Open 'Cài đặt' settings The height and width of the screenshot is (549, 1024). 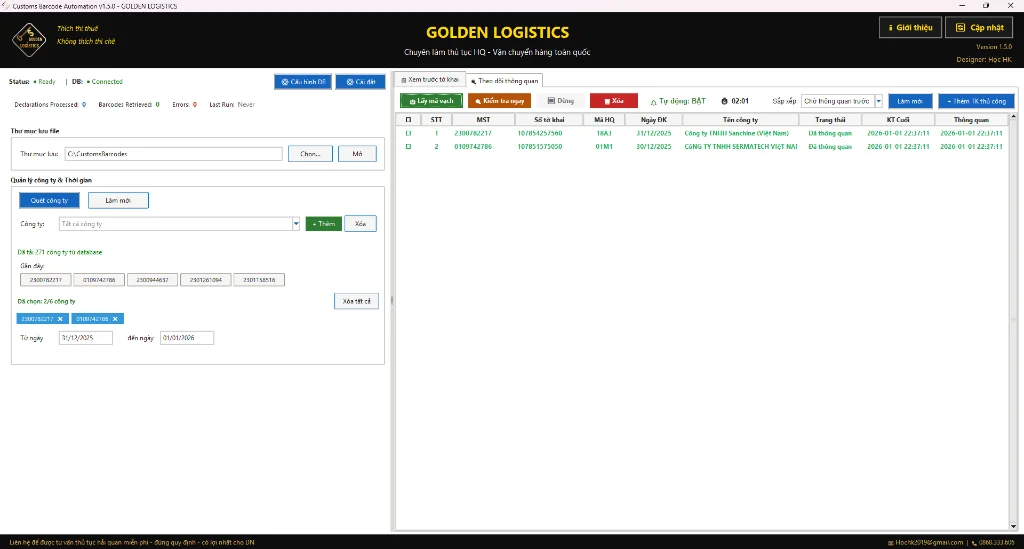360,82
